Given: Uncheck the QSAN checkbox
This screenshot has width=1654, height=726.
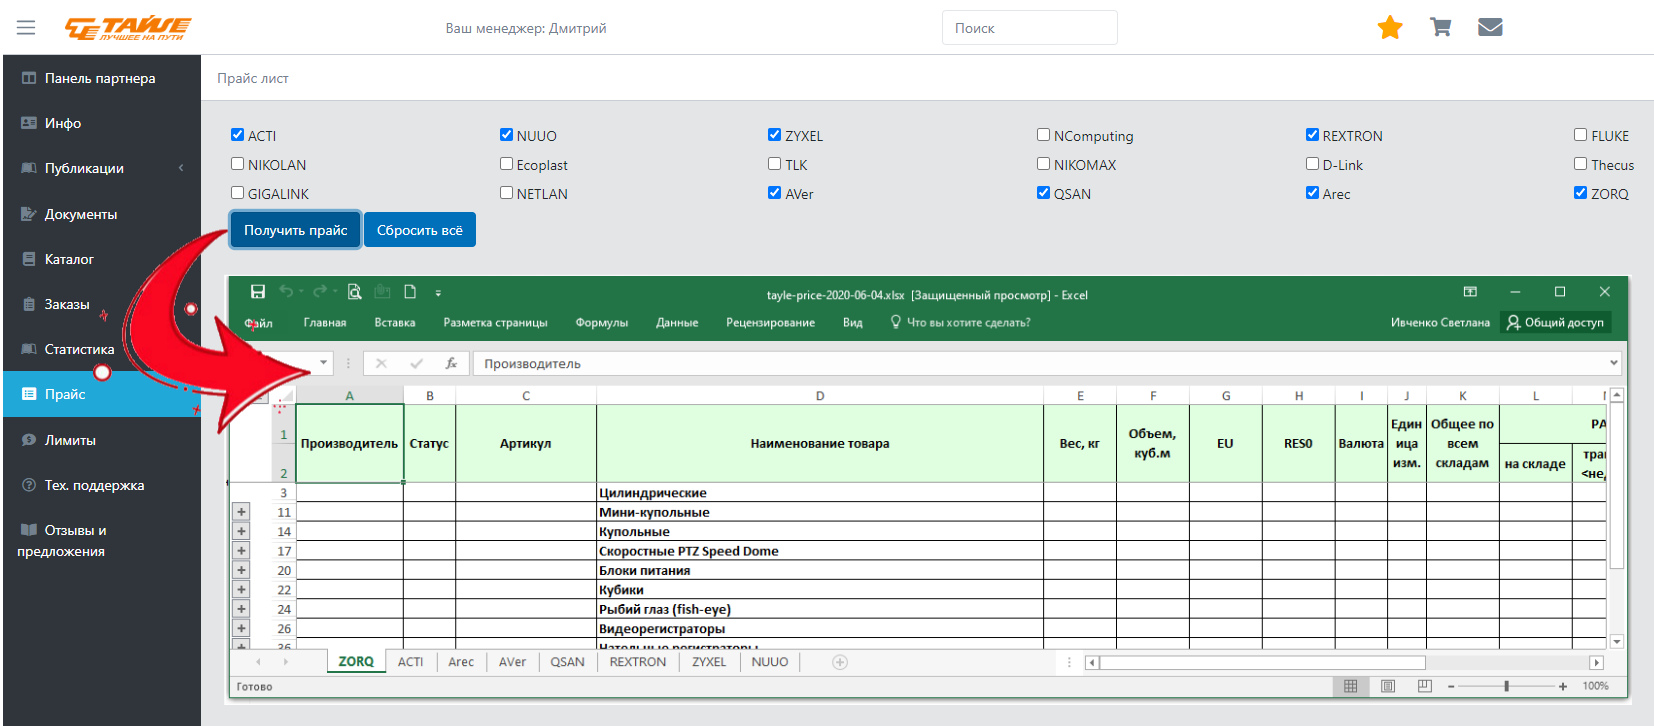Looking at the screenshot, I should pyautogui.click(x=1044, y=193).
